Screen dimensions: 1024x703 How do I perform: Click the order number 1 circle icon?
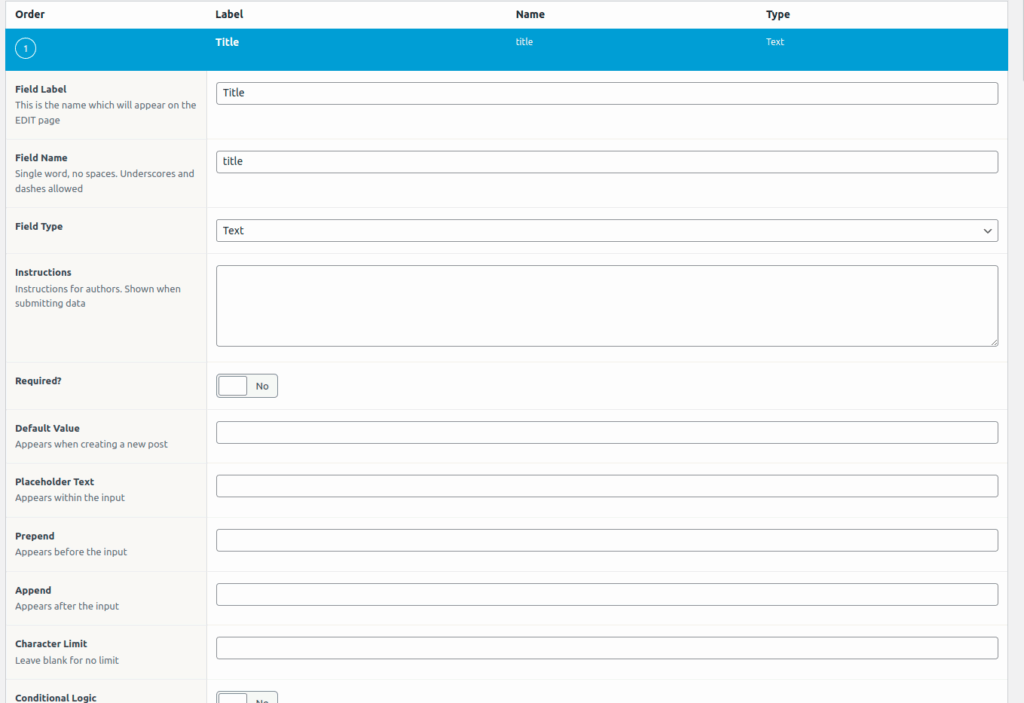click(x=26, y=49)
